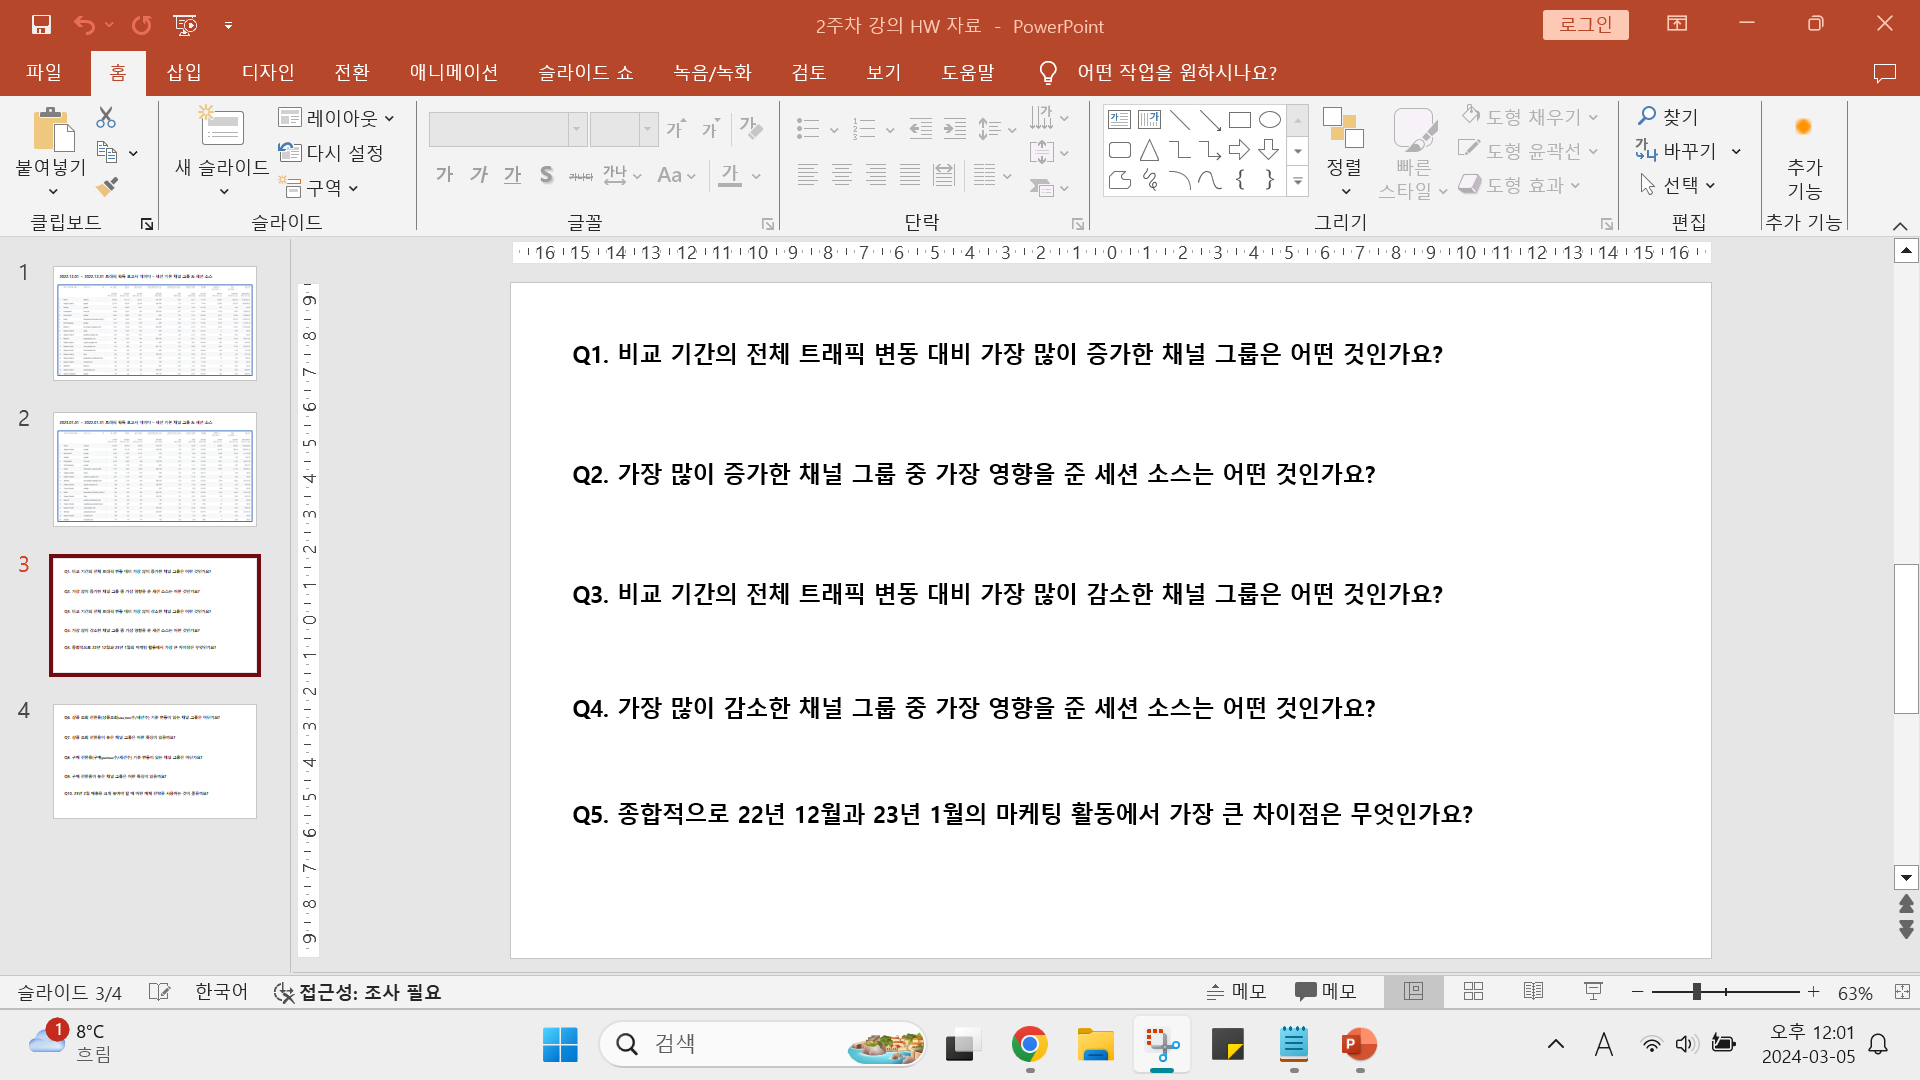1920x1080 pixels.
Task: Open the Section (구역) dropdown
Action: coord(319,187)
